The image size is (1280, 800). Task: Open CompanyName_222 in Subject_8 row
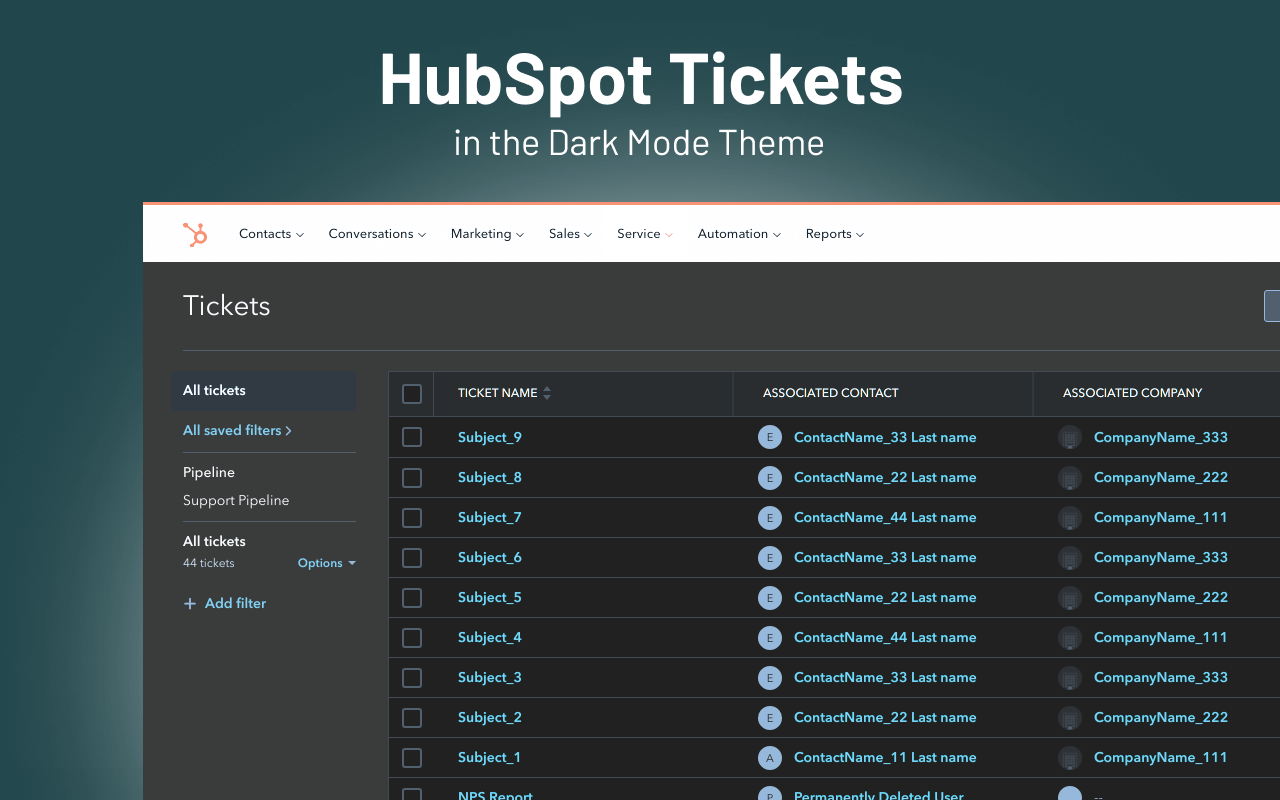pyautogui.click(x=1161, y=477)
